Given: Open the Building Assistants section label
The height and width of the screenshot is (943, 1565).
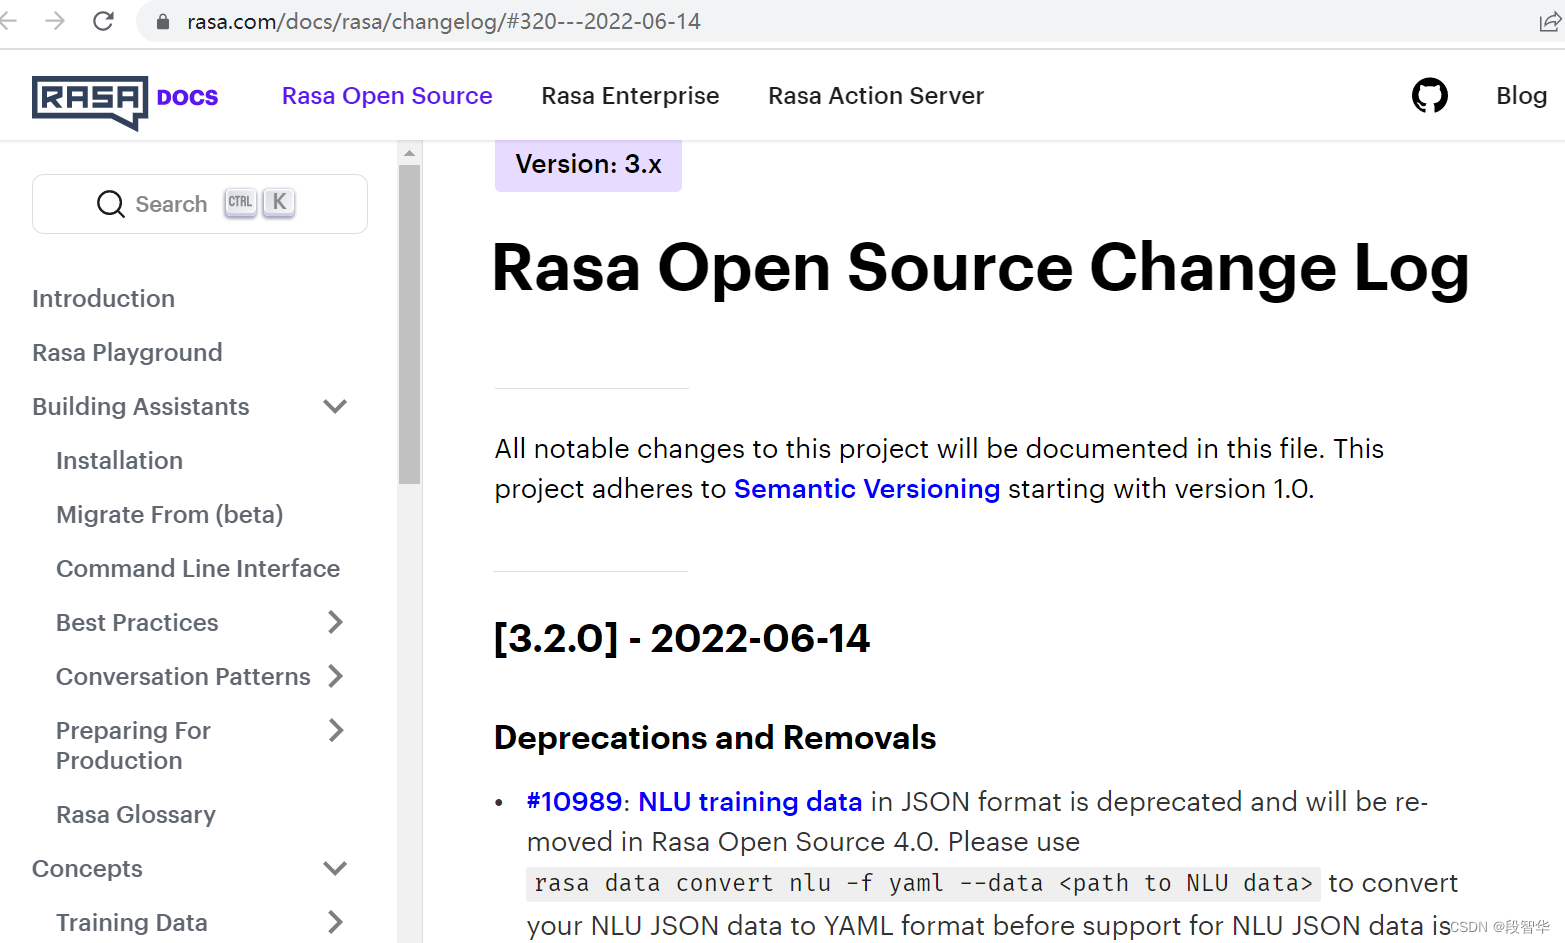Looking at the screenshot, I should [140, 407].
